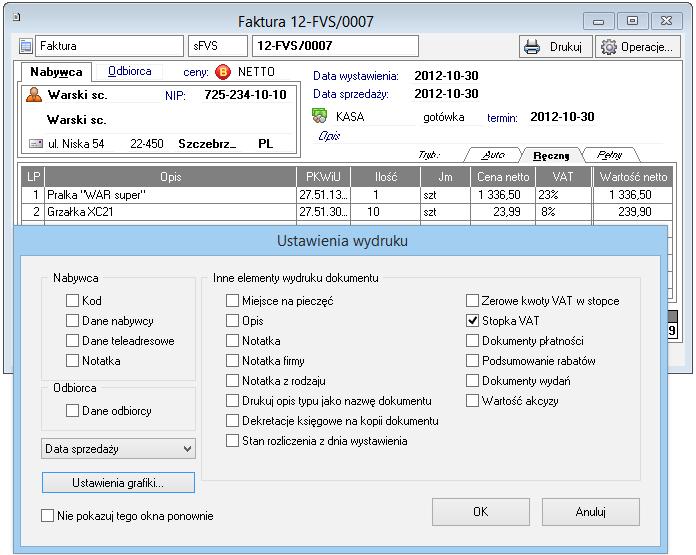Enable Dane odbiorcy checkbox
The height and width of the screenshot is (555, 696).
[72, 411]
